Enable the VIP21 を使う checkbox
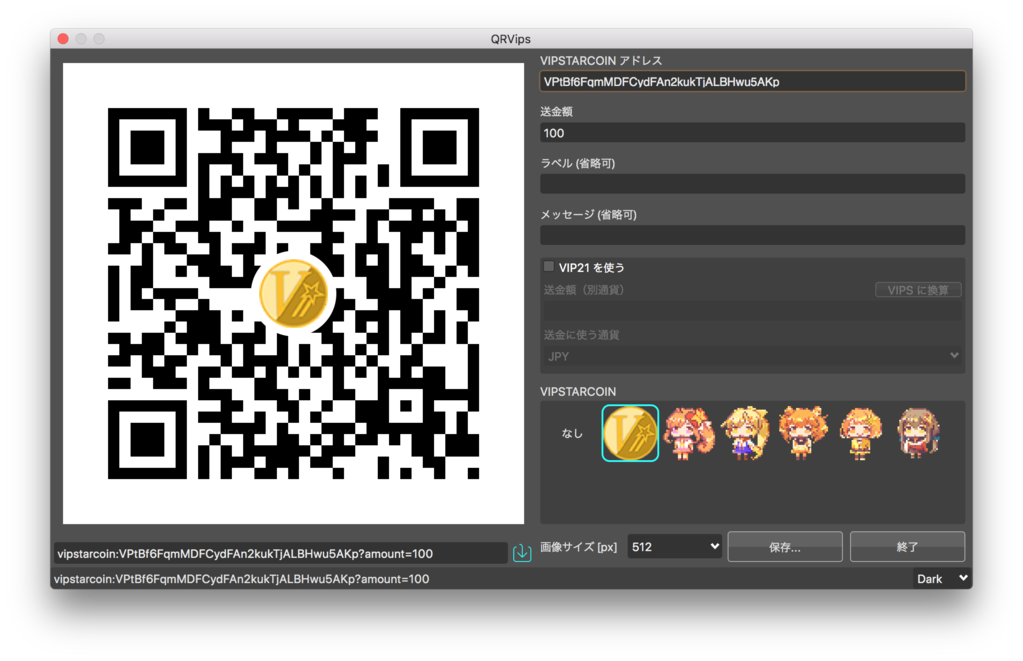 [x=549, y=266]
